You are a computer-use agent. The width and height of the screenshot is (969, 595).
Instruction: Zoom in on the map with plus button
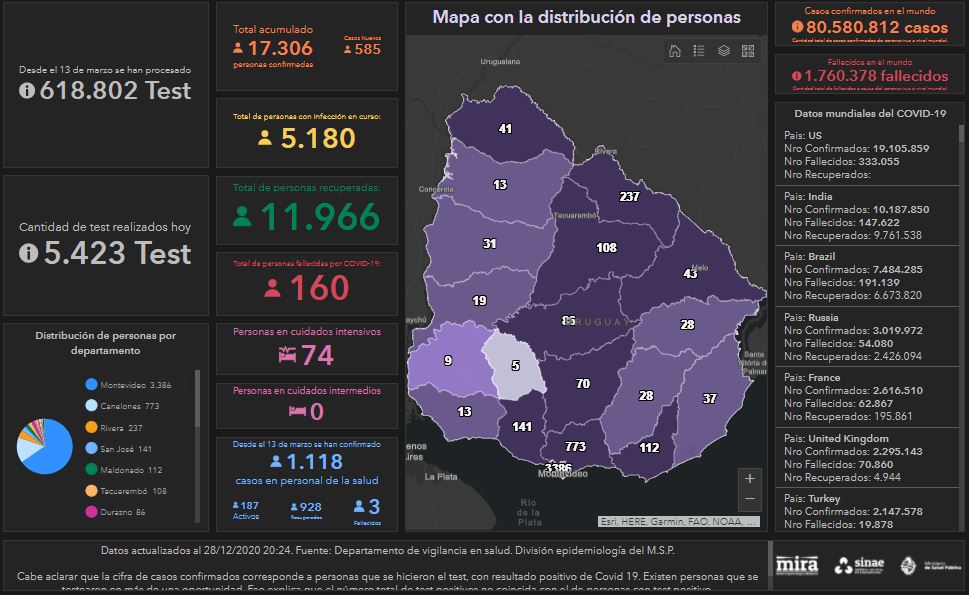[x=750, y=478]
